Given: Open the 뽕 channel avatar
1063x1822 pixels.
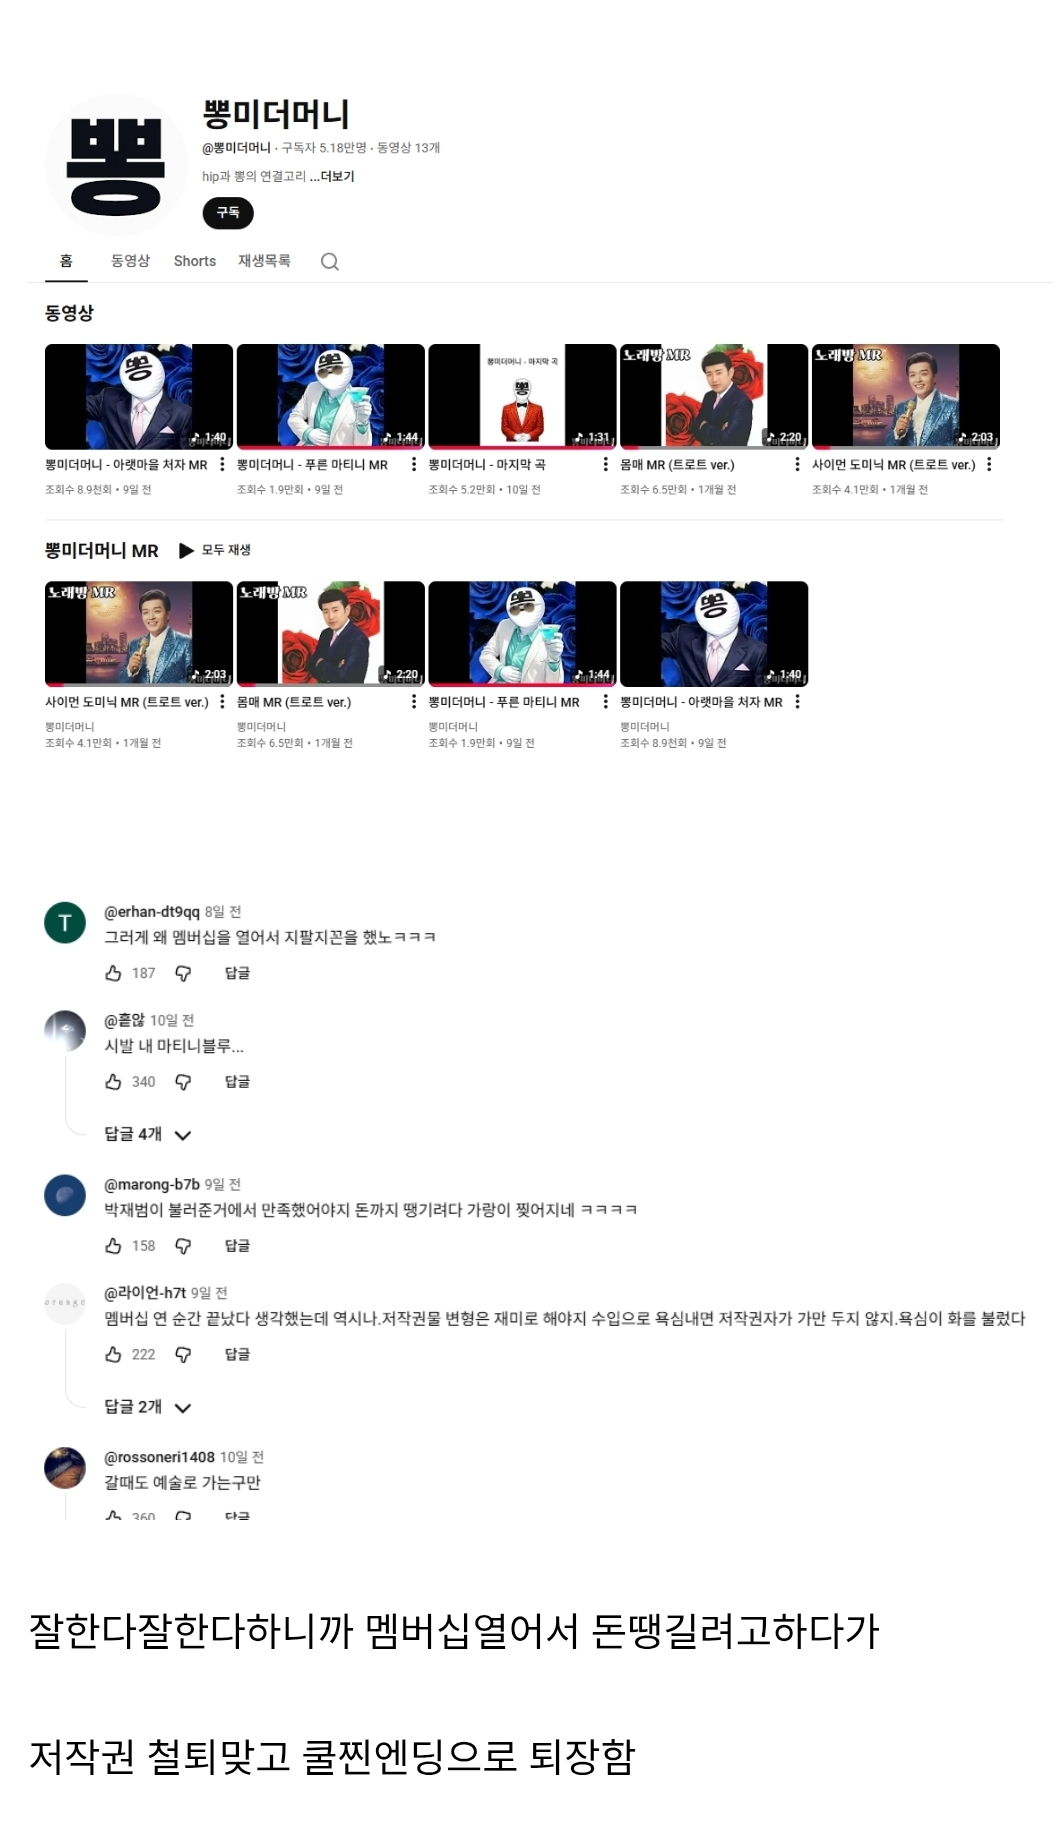Looking at the screenshot, I should [x=116, y=165].
